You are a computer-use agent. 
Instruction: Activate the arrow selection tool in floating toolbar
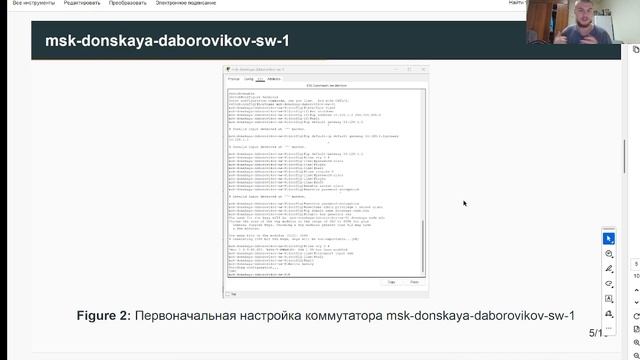(x=609, y=239)
